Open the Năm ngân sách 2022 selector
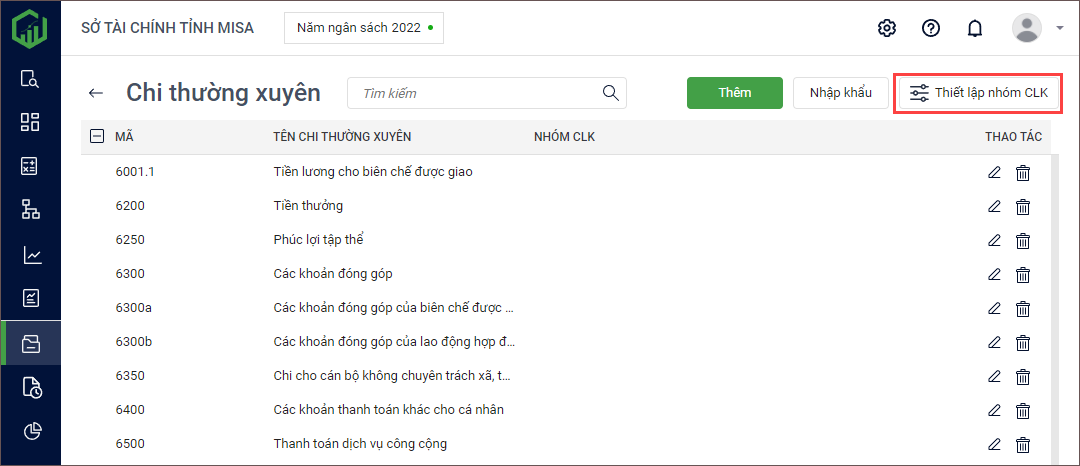Screen dimensions: 1080x466 tap(364, 28)
